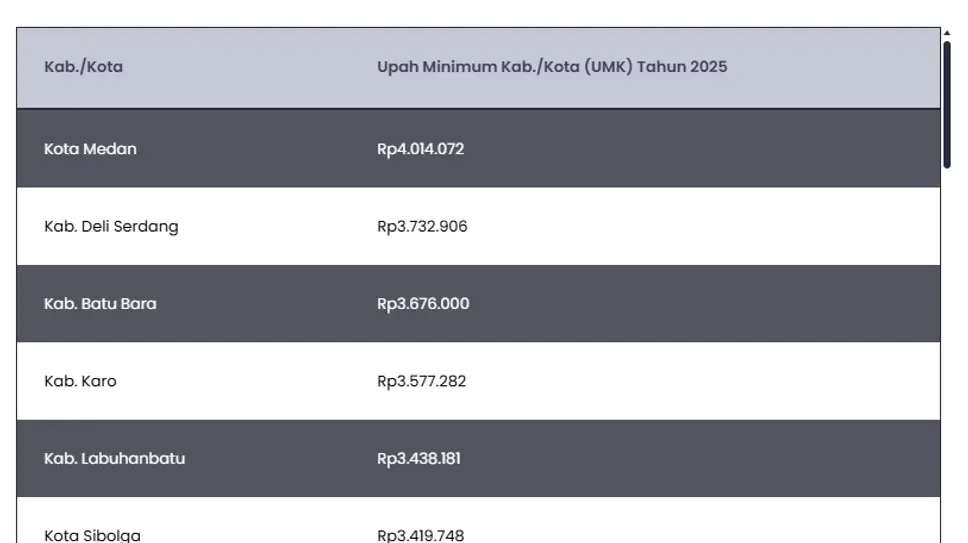Click the Rp3.577.282 wage value
968x543 pixels.
click(422, 381)
